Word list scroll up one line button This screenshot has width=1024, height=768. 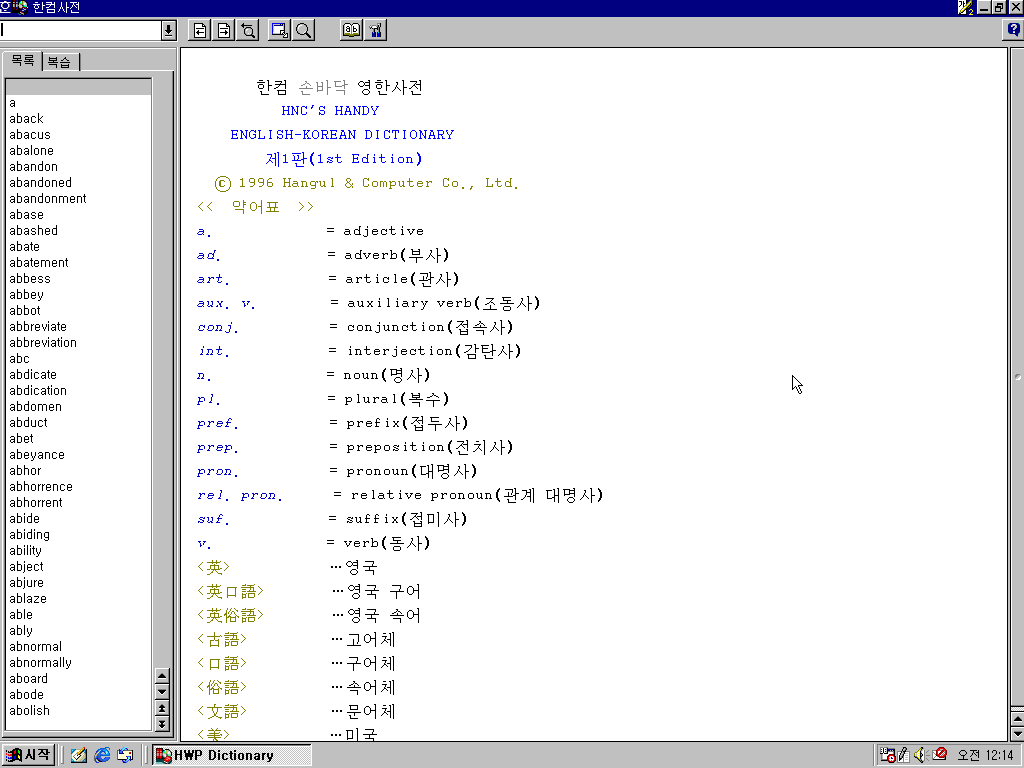(162, 675)
